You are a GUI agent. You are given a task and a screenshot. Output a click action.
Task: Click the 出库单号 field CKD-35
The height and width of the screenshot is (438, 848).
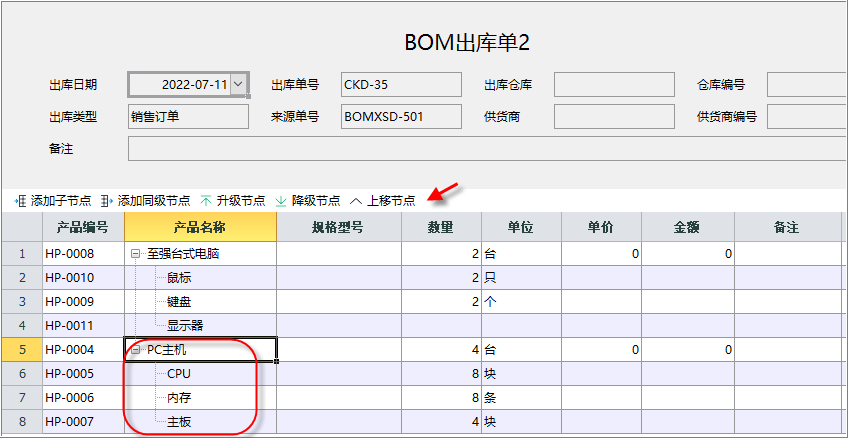(x=401, y=85)
